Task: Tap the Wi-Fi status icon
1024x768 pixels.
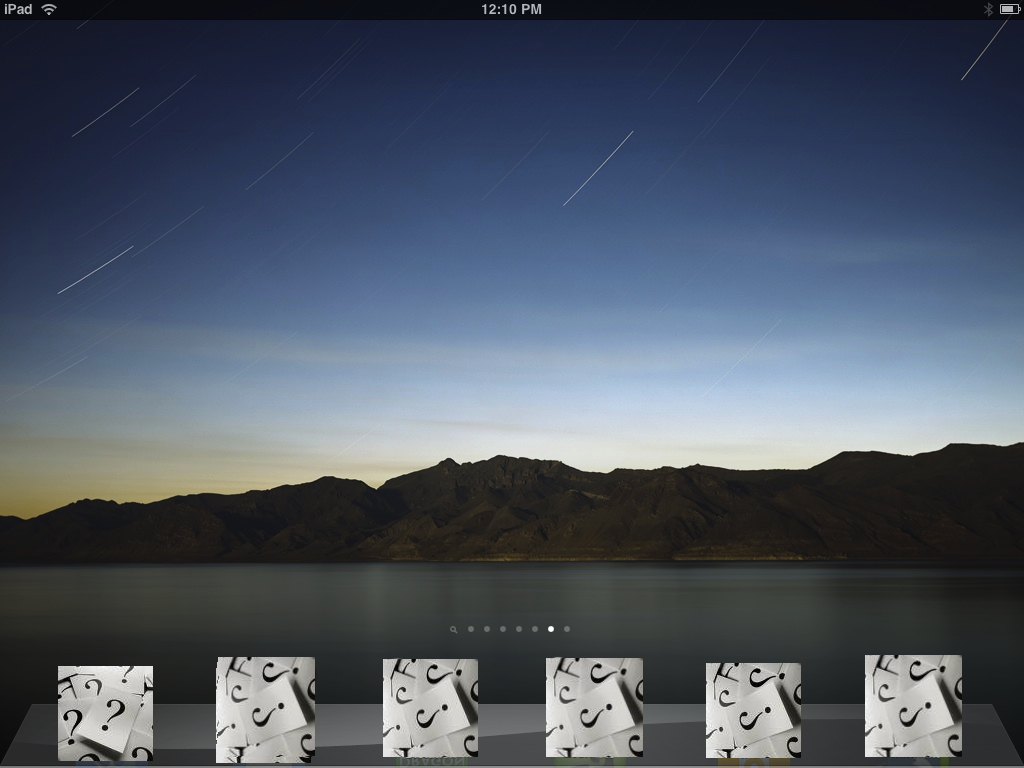Action: coord(49,9)
